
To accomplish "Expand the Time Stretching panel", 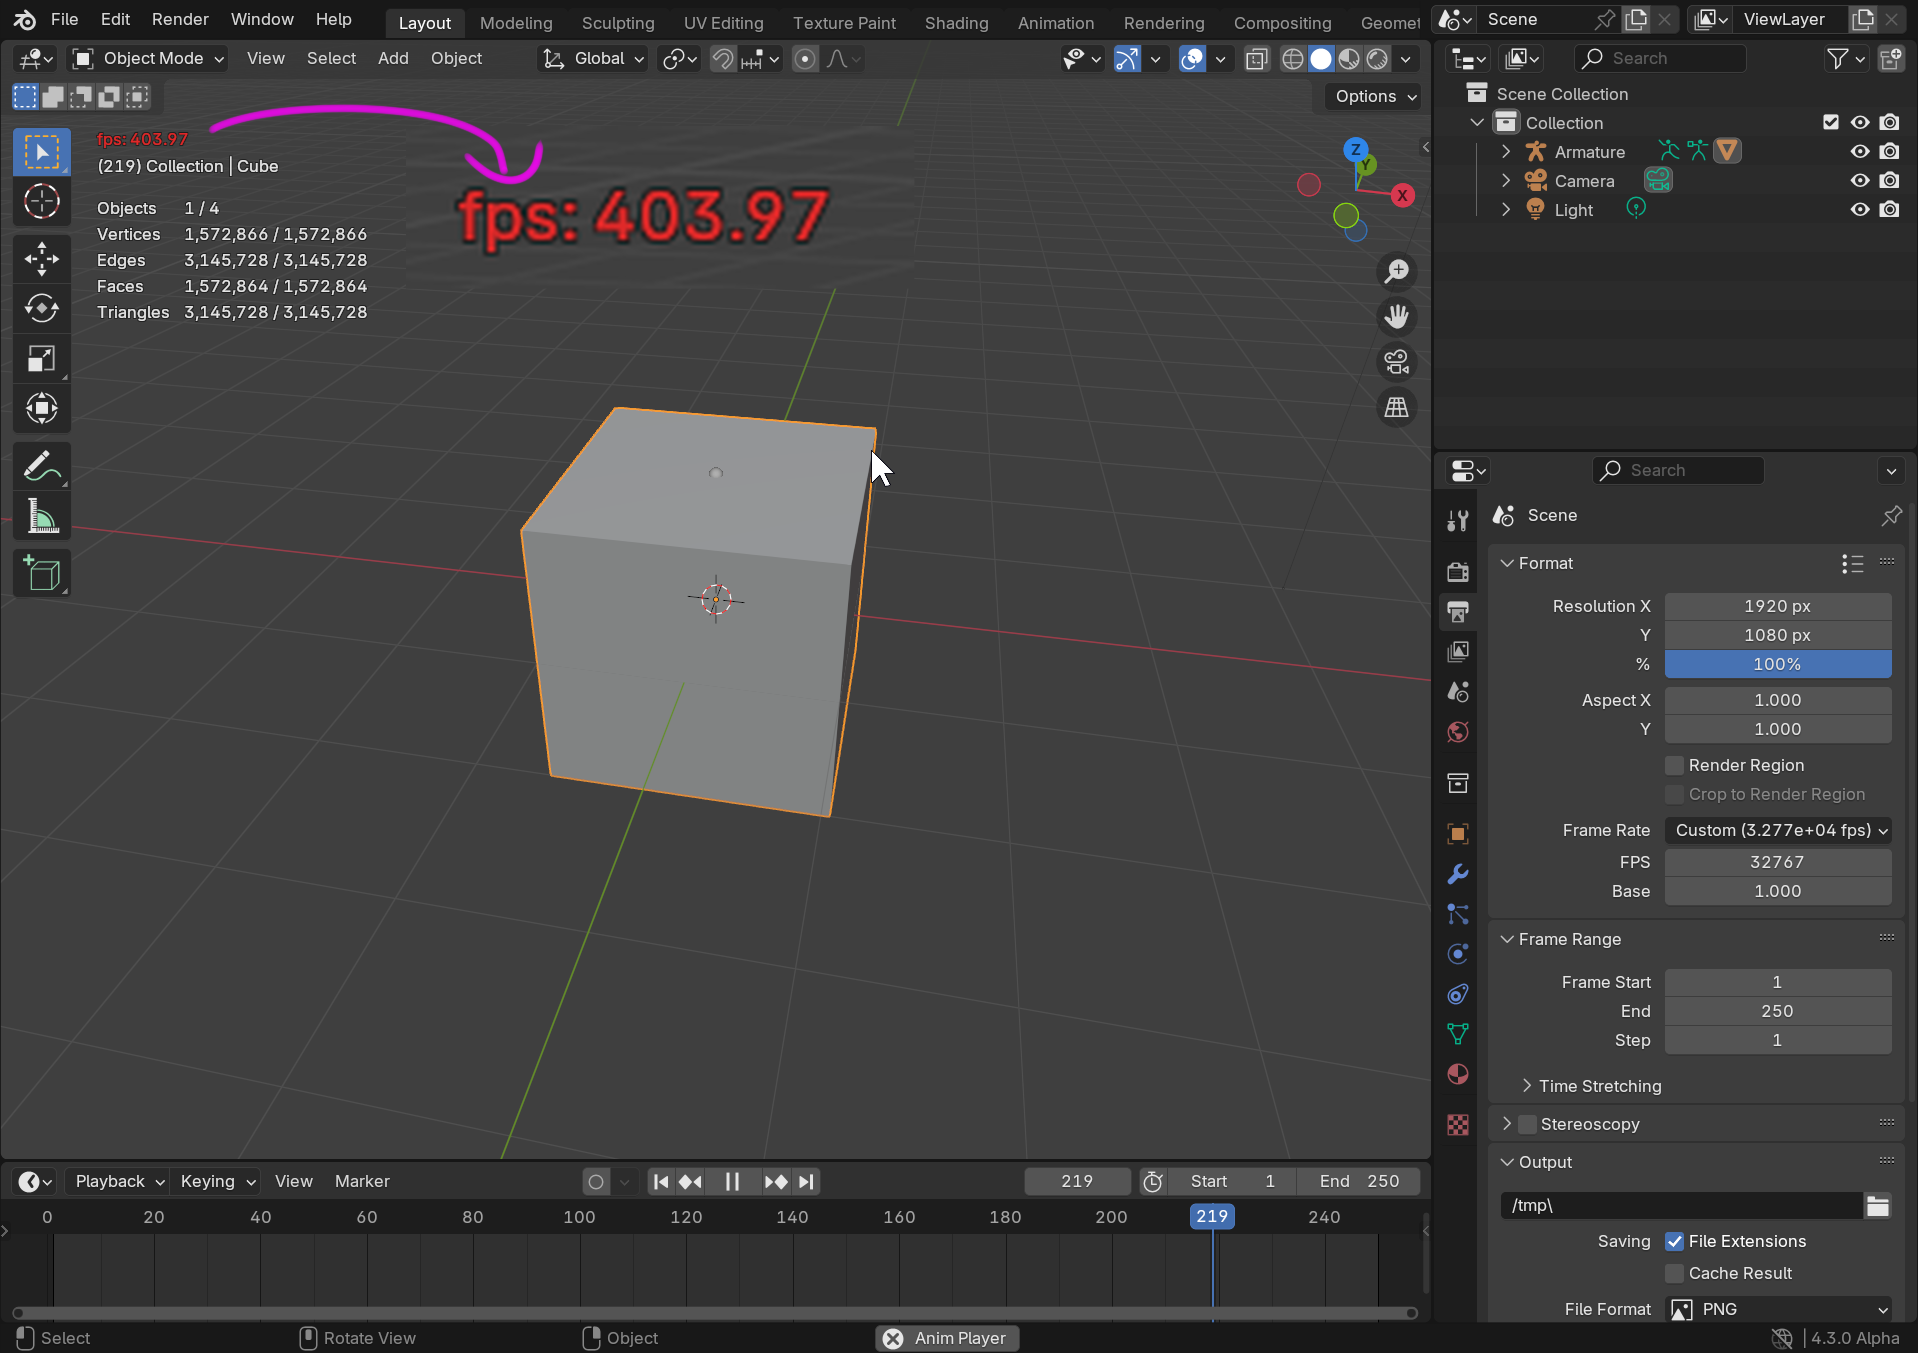I will 1589,1086.
